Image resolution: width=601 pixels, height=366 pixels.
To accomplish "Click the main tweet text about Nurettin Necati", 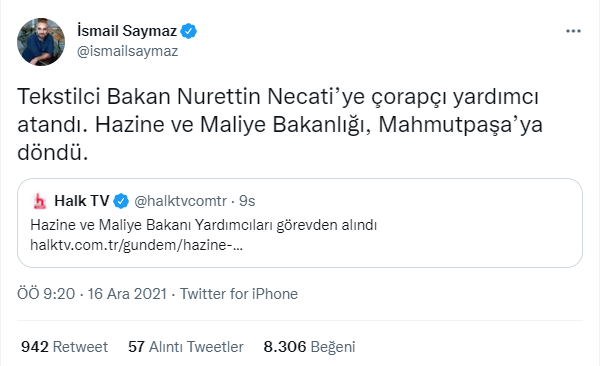I will (x=280, y=124).
